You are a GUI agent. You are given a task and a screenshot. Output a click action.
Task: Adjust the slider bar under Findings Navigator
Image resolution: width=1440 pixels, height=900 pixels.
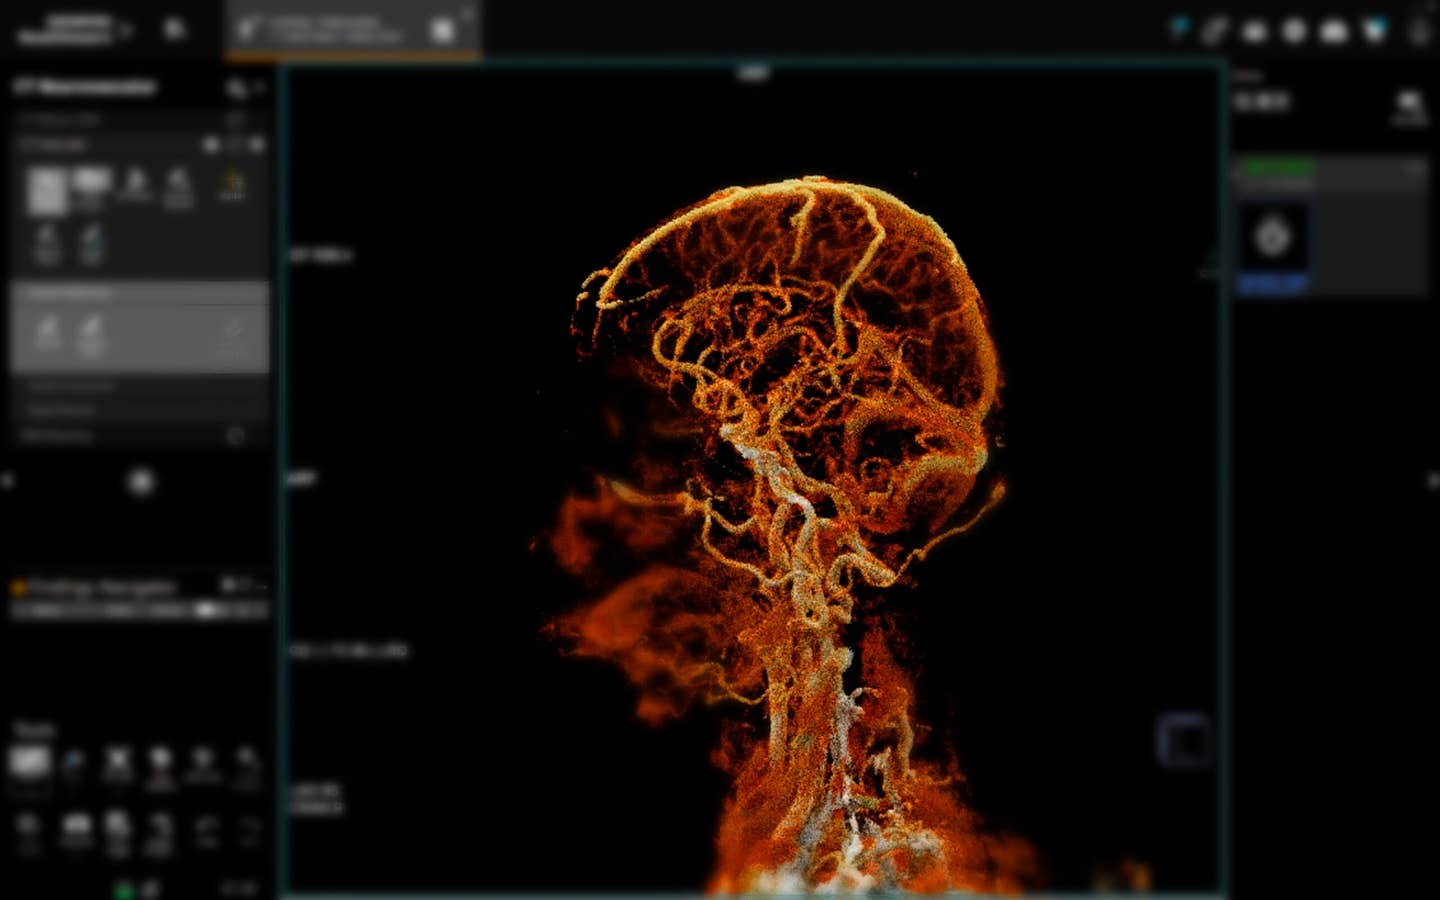tap(139, 610)
